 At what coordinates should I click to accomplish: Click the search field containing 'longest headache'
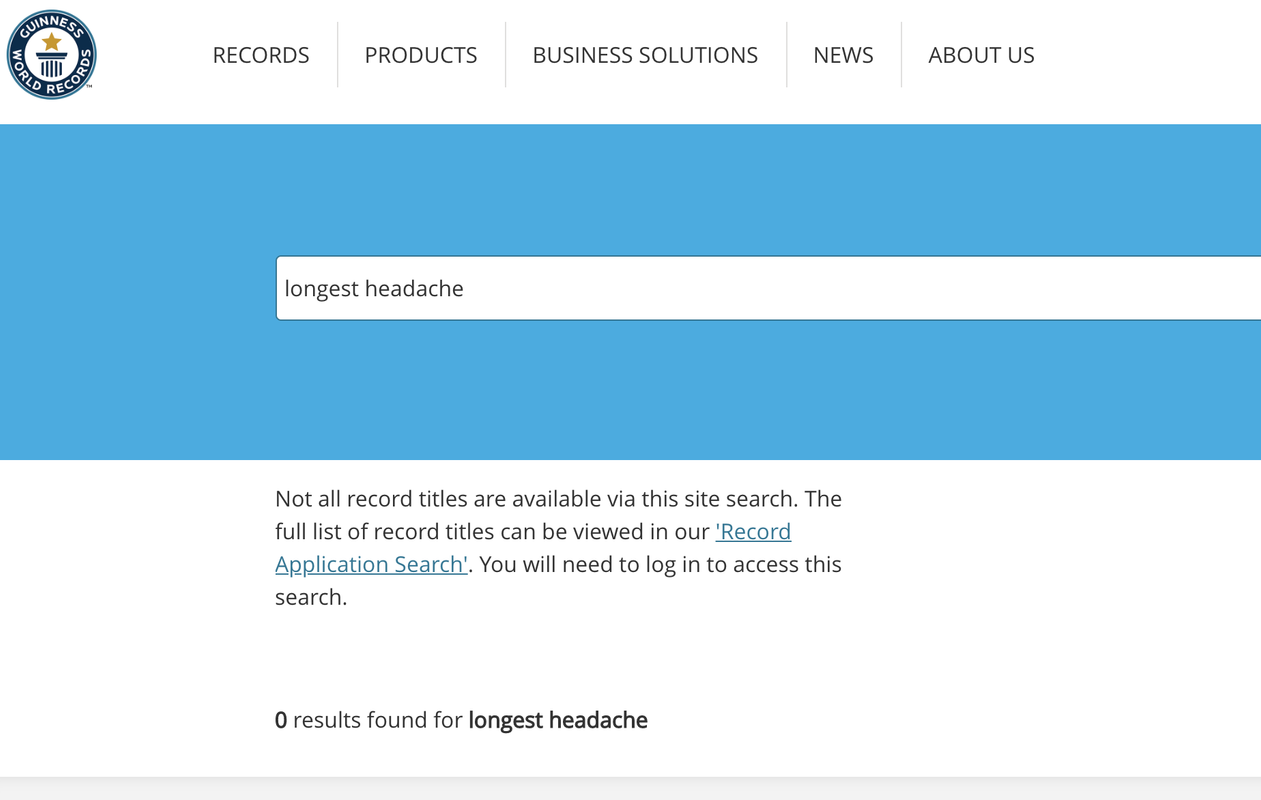[768, 288]
